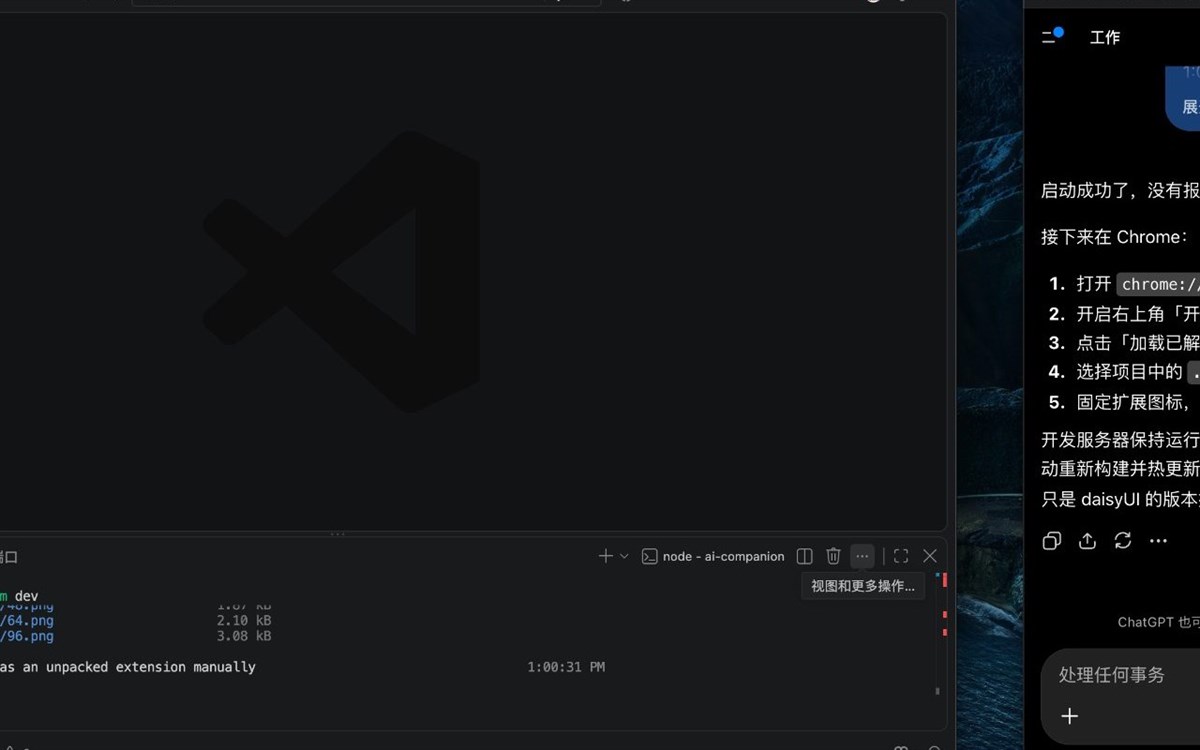
Task: Open views and more actions ellipsis
Action: pyautogui.click(x=862, y=556)
